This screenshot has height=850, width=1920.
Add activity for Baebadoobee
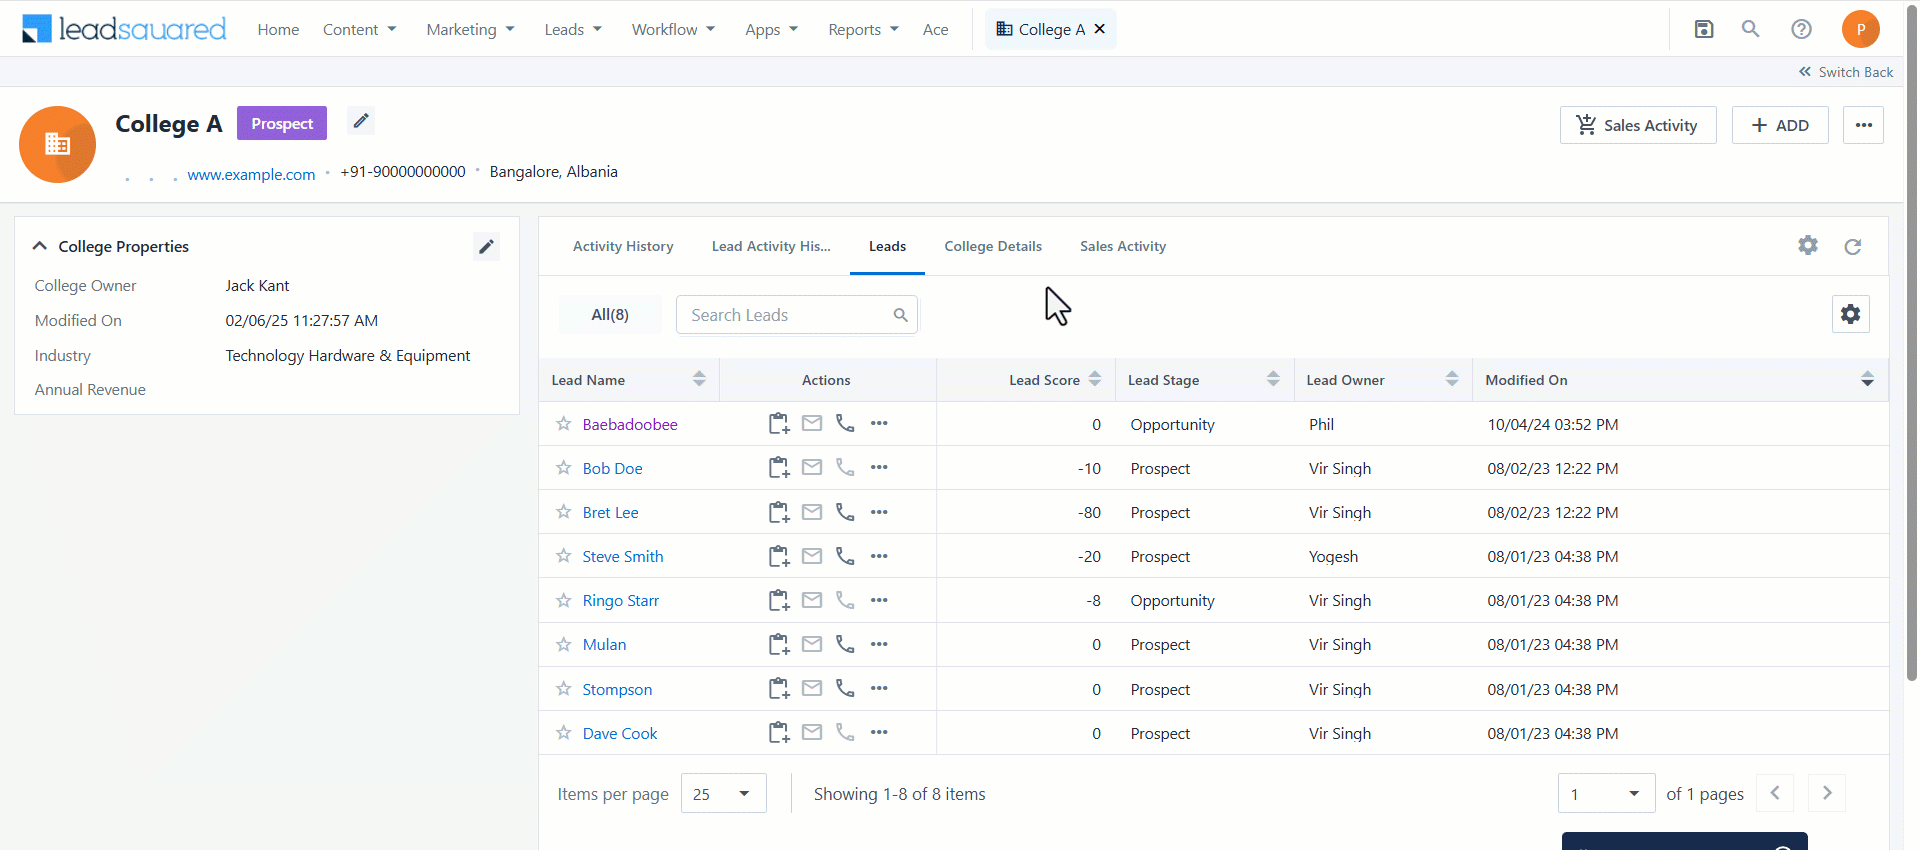779,424
